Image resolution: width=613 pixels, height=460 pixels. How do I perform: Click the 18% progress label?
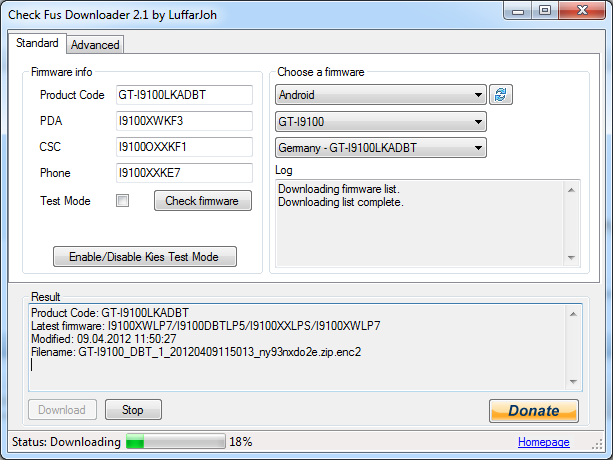[240, 442]
